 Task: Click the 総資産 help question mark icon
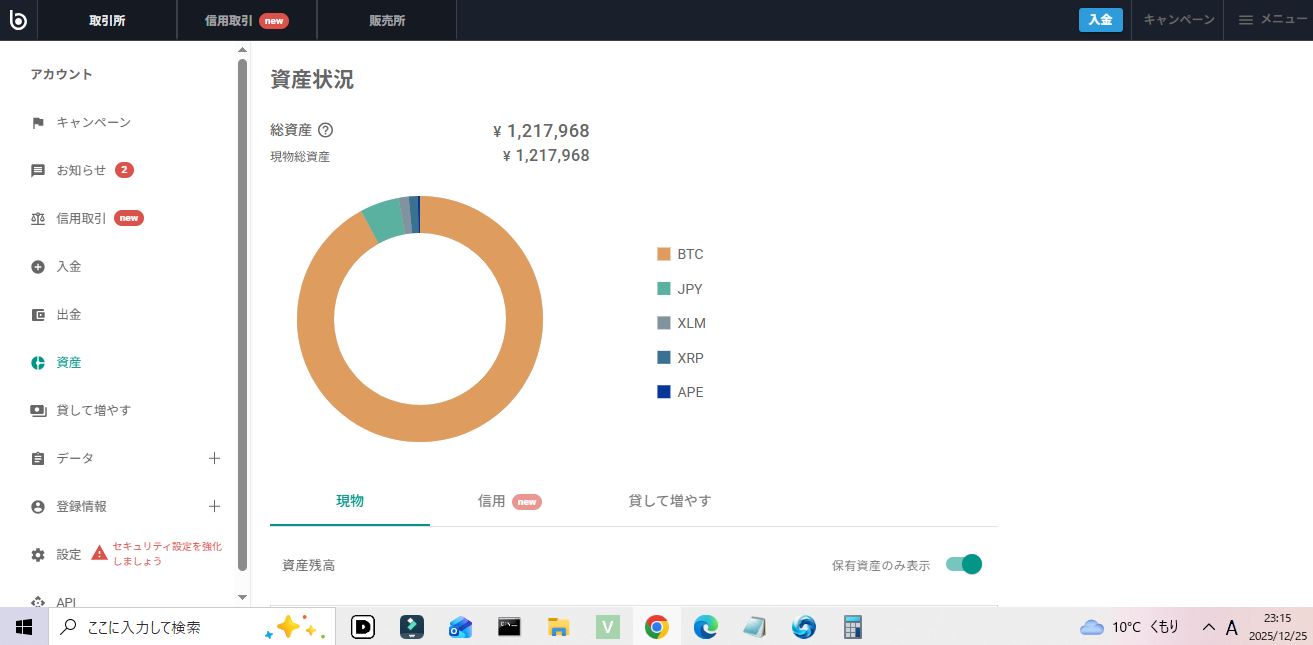325,130
